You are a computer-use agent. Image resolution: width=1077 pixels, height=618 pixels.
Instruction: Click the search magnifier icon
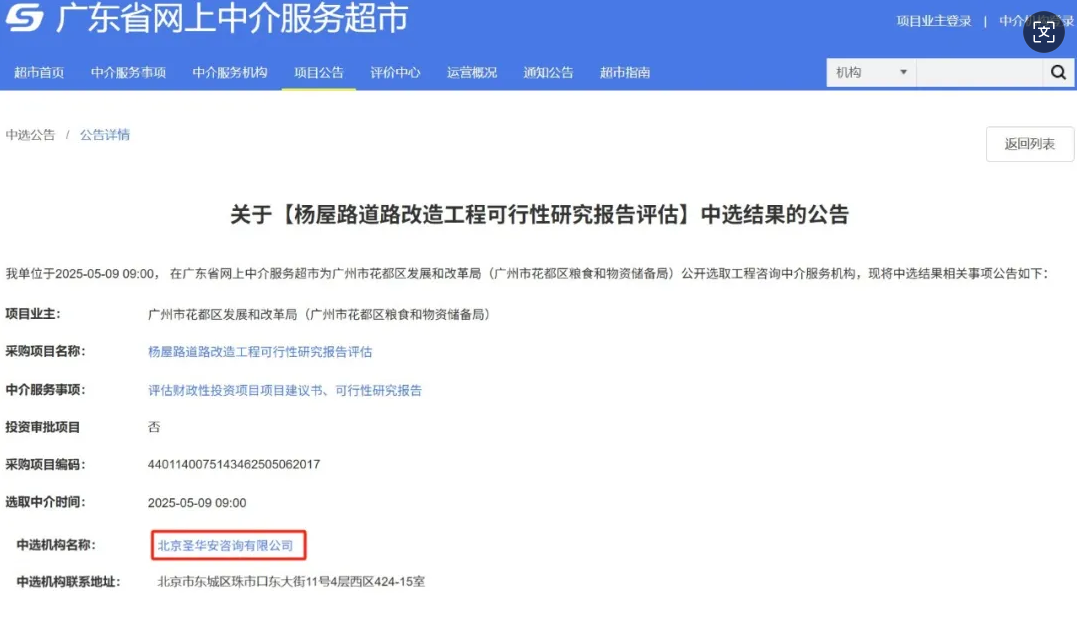pos(1058,72)
